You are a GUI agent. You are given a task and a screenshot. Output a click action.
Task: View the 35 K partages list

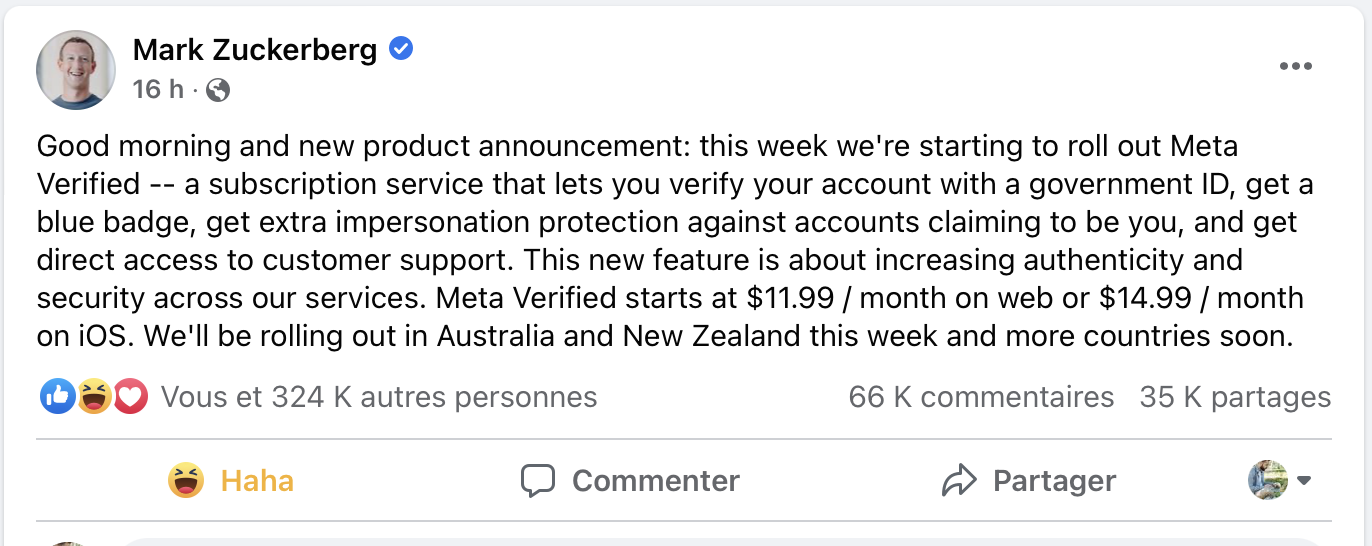[1235, 397]
